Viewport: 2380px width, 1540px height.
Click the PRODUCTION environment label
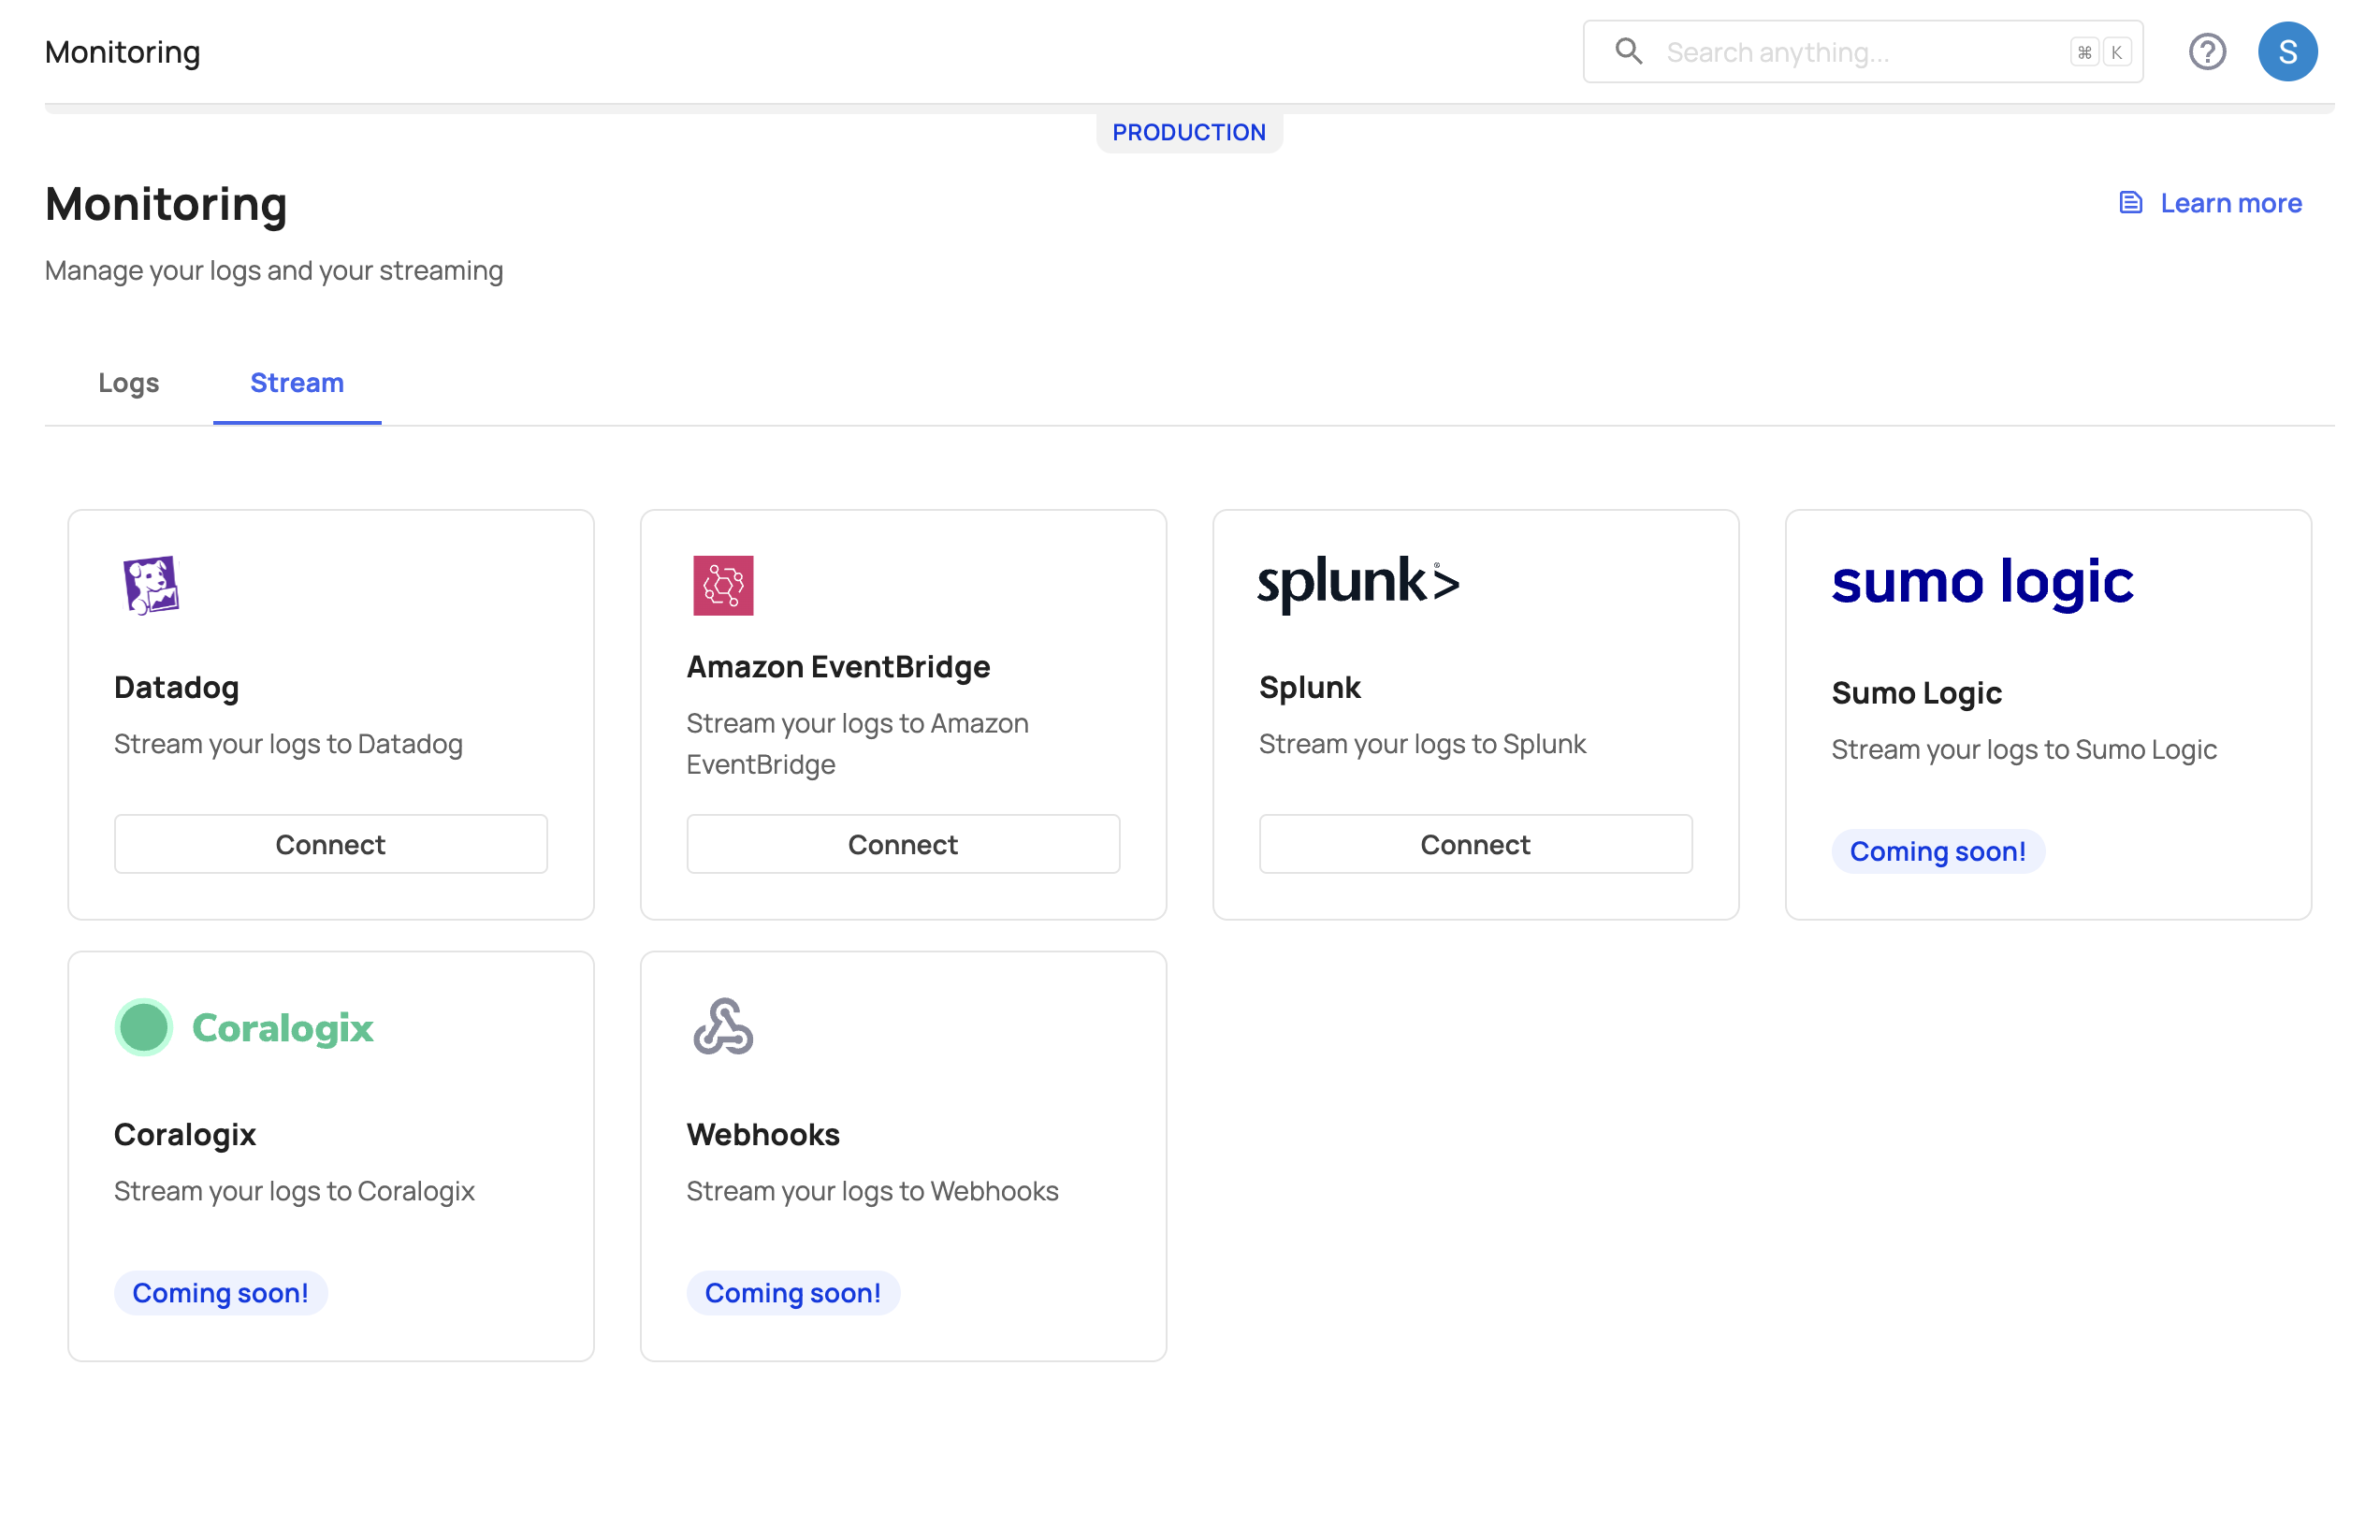pos(1190,130)
